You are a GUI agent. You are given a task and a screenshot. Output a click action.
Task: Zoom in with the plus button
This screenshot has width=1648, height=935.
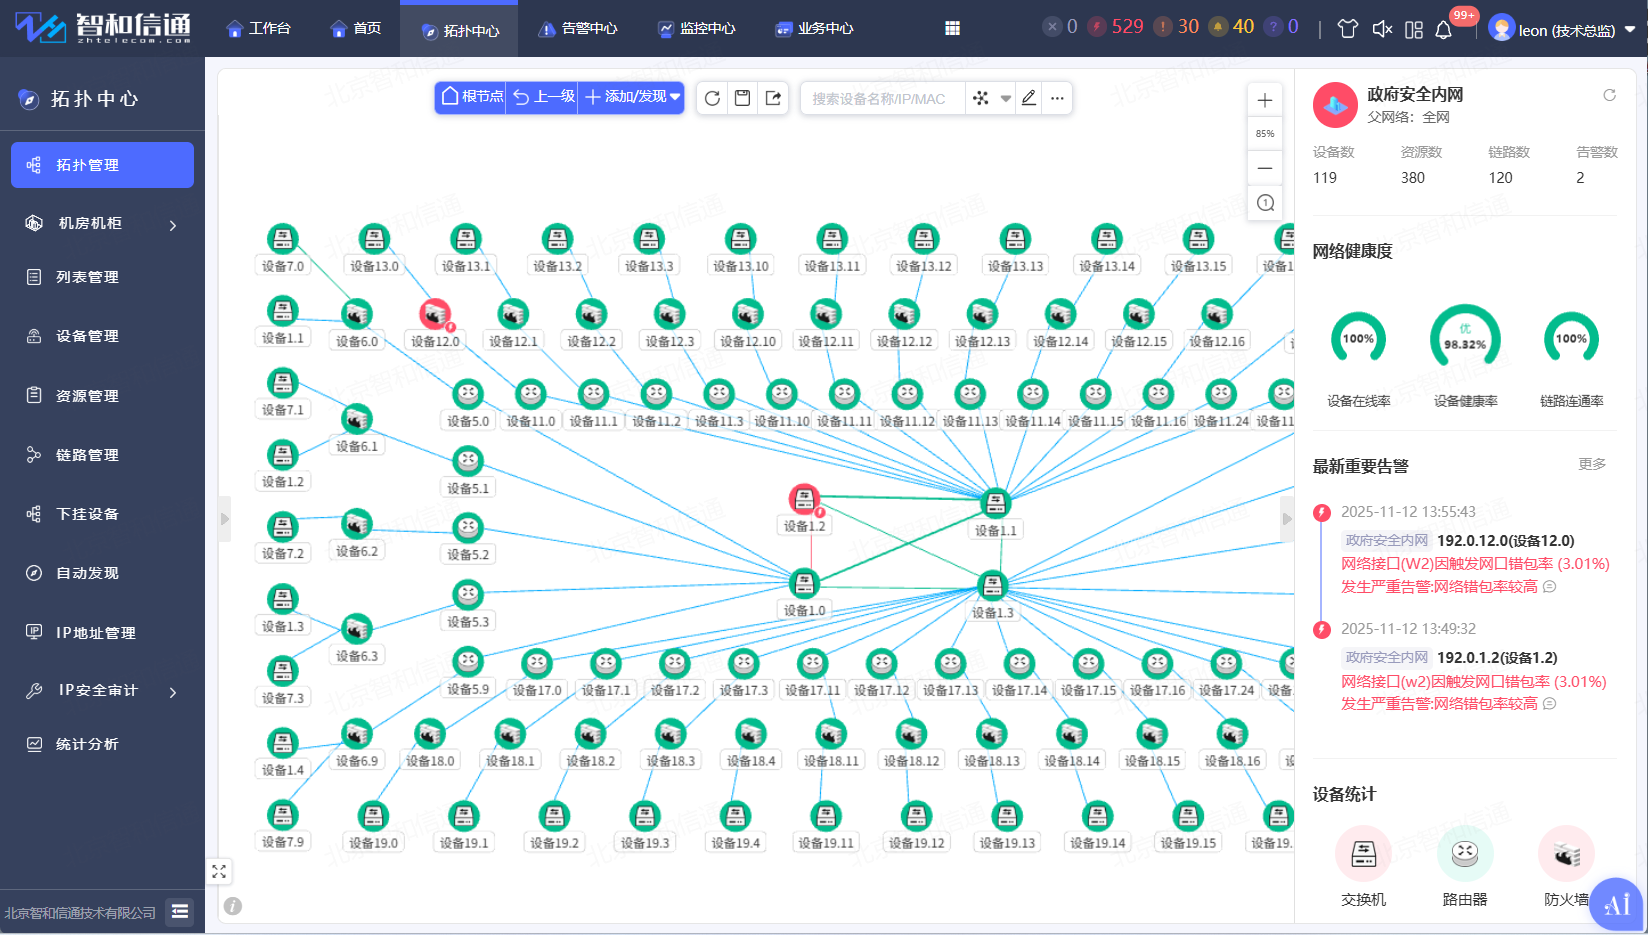[x=1265, y=100]
